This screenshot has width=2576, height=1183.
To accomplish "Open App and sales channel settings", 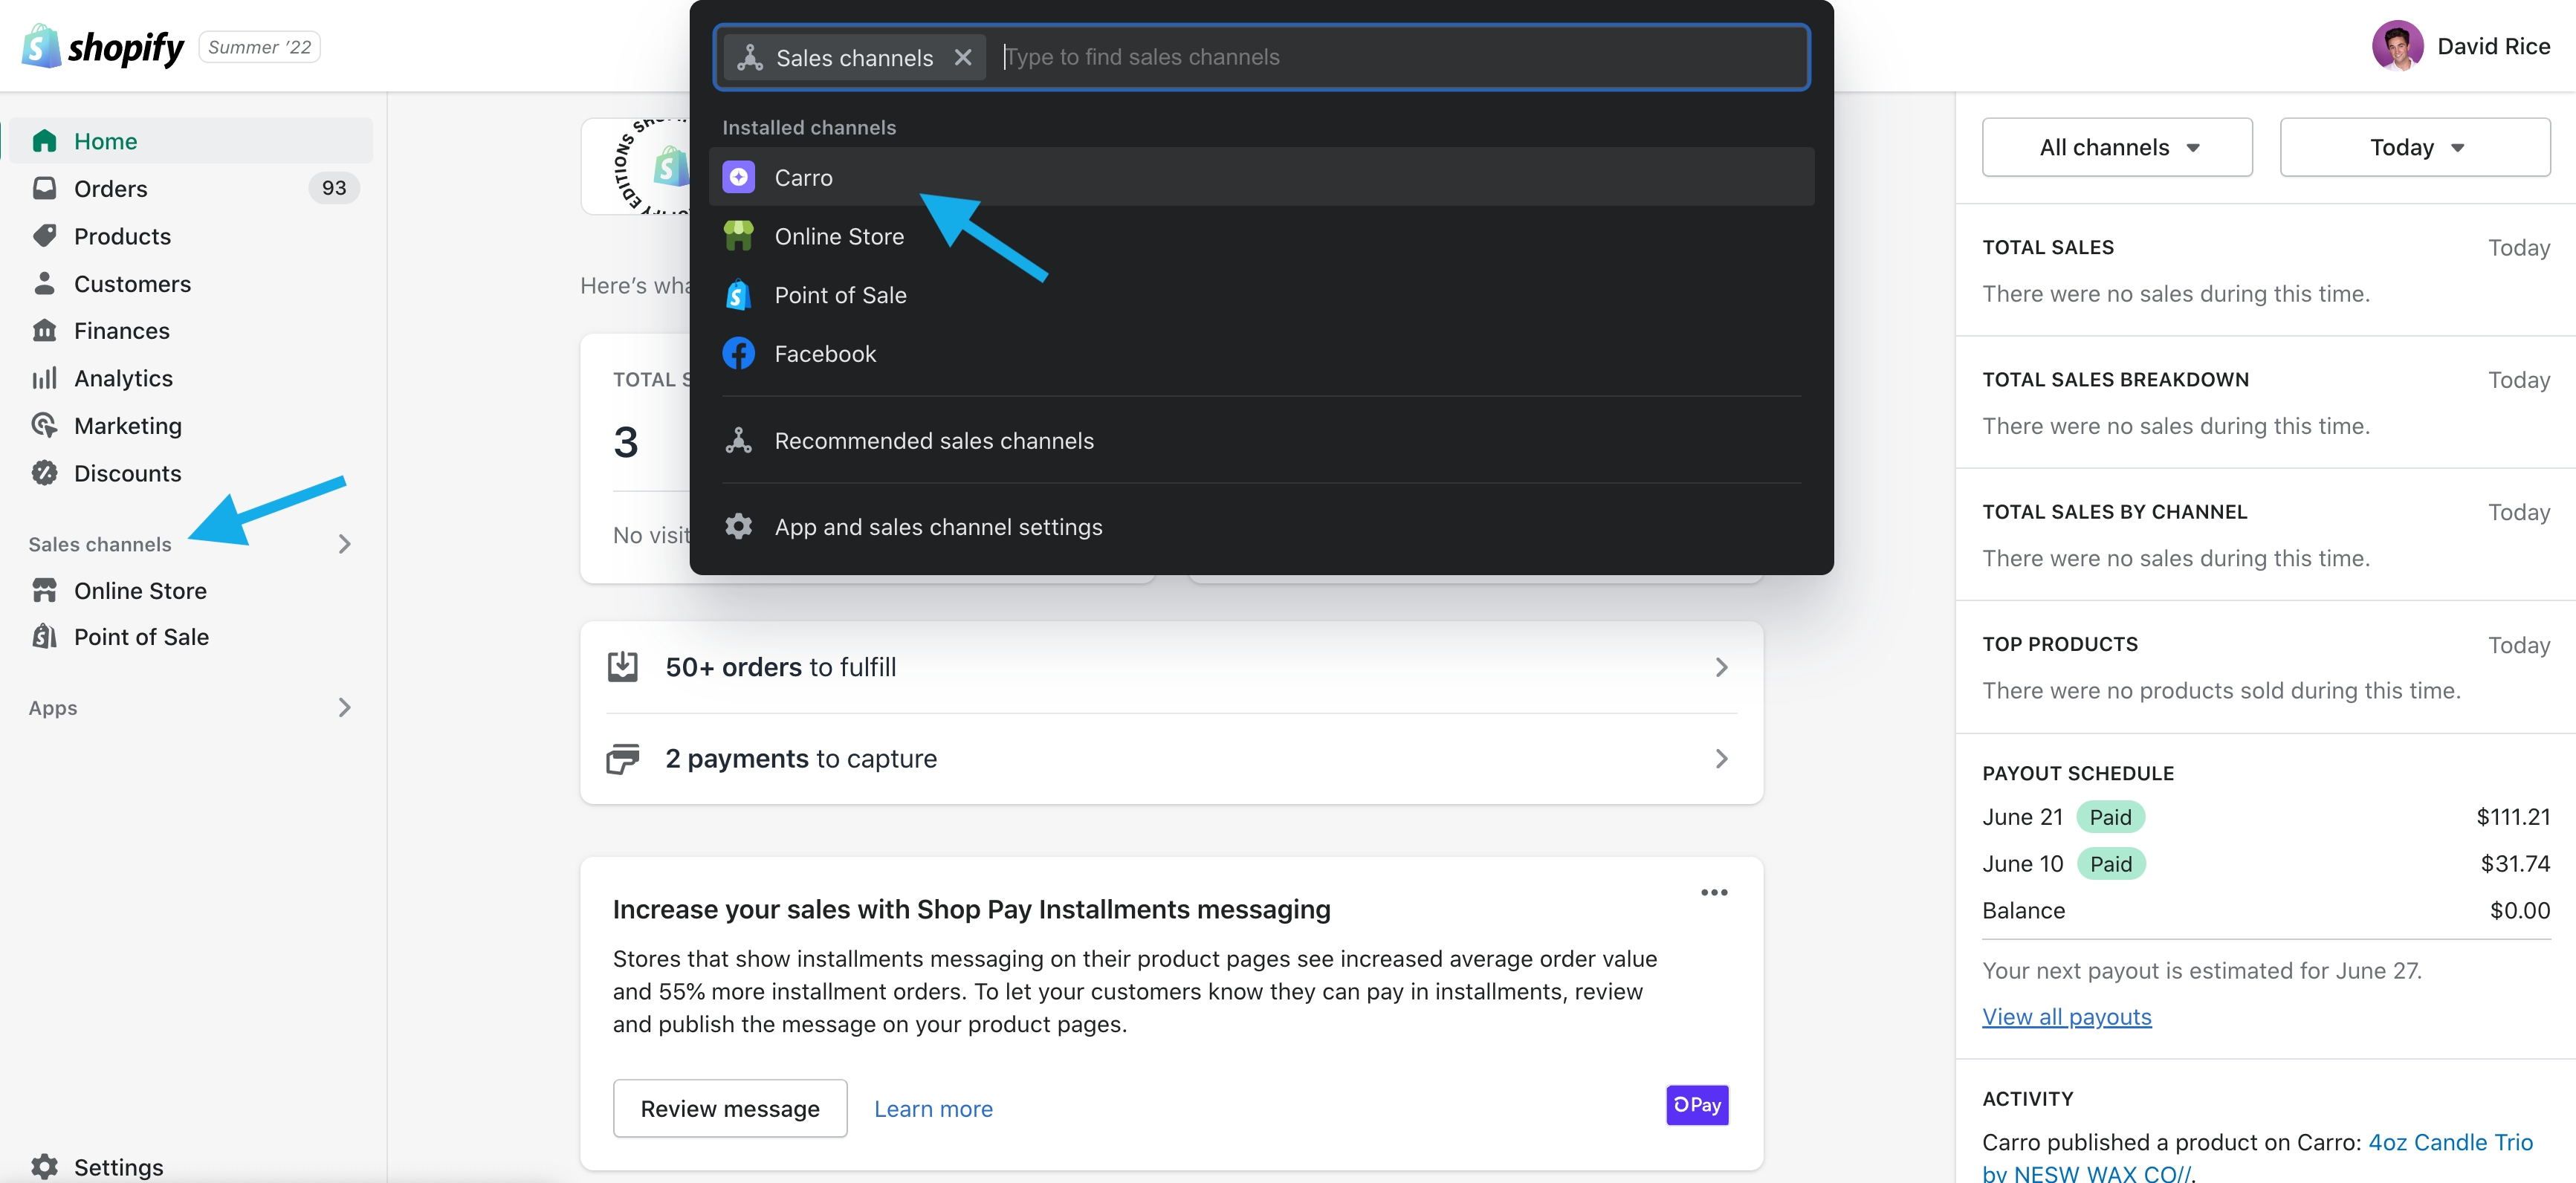I will 937,527.
